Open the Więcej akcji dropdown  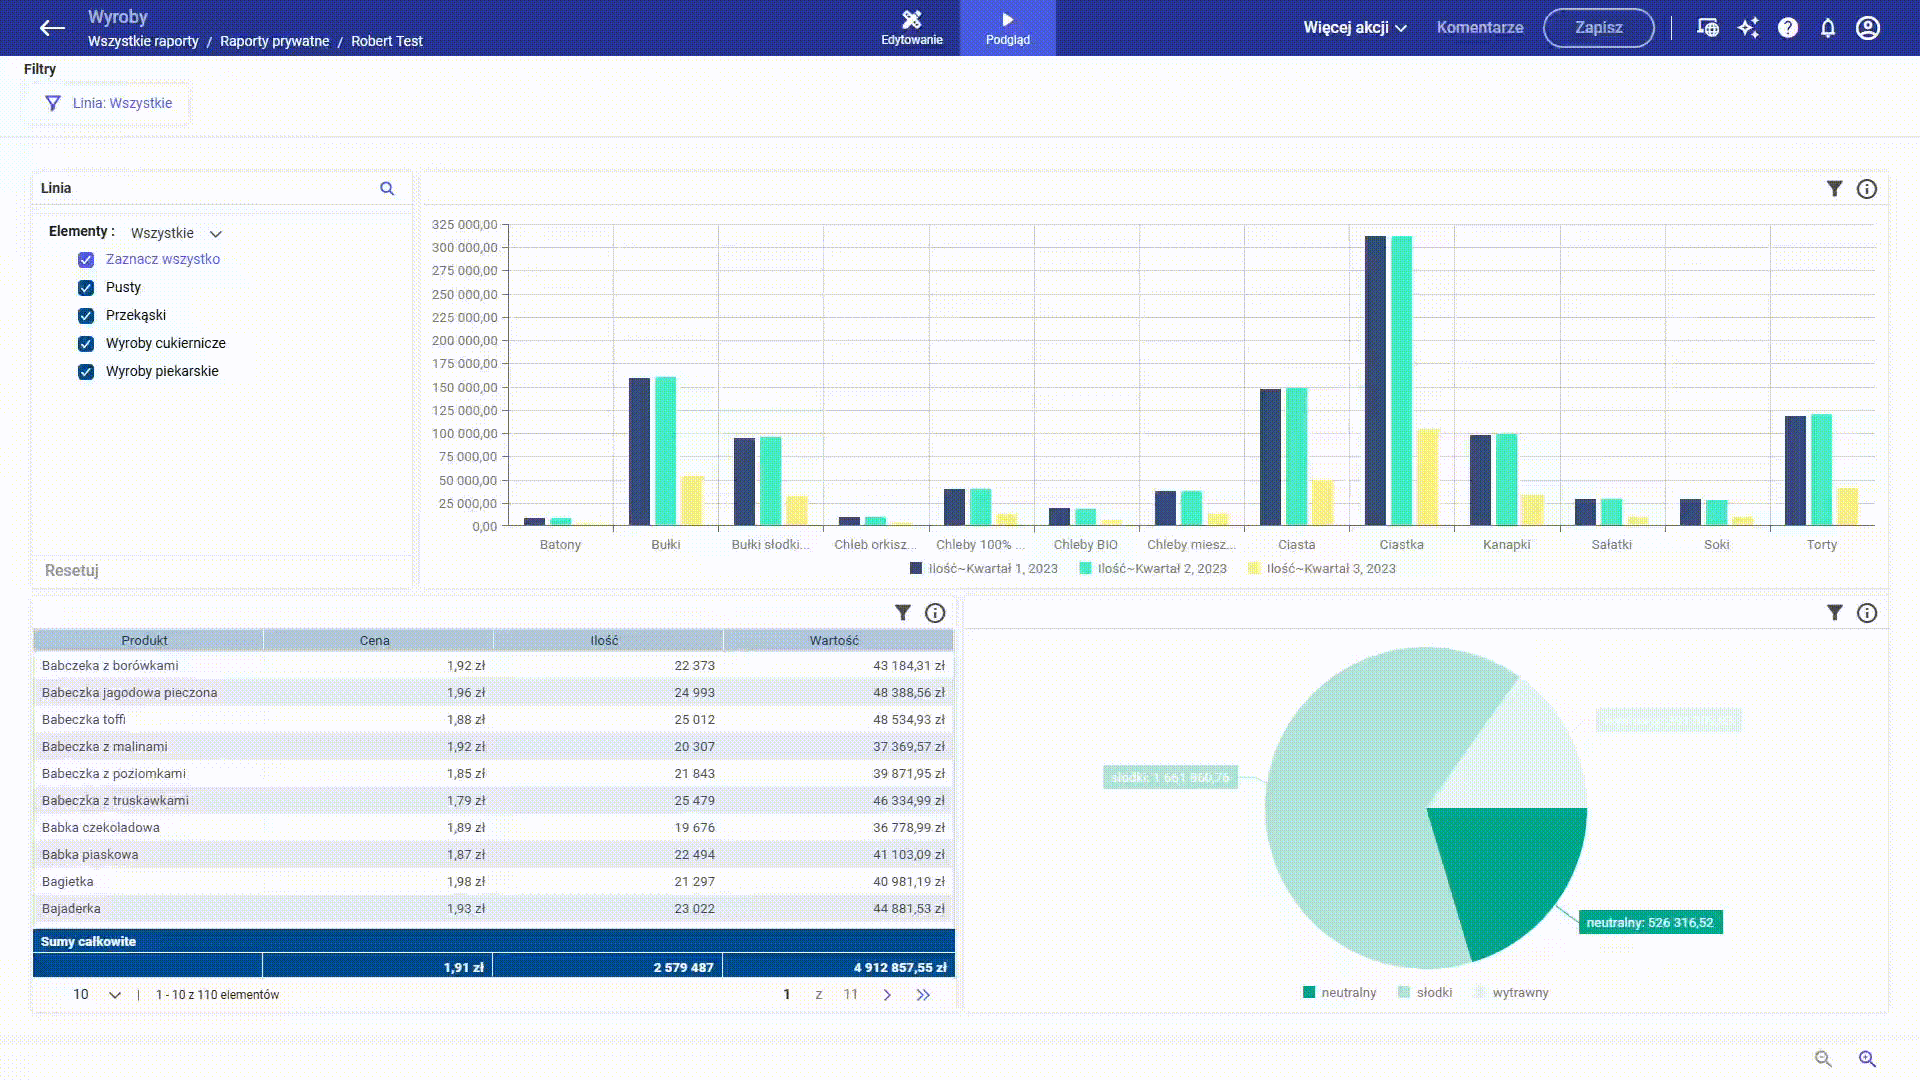(x=1354, y=28)
